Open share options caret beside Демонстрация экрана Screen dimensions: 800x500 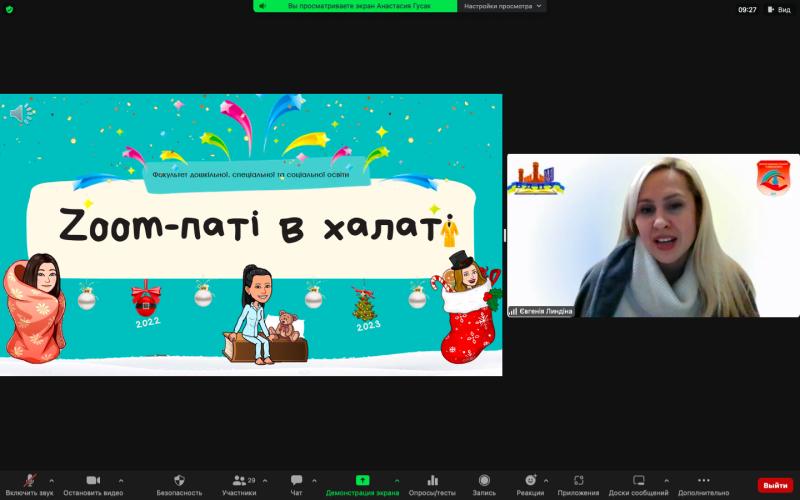397,481
